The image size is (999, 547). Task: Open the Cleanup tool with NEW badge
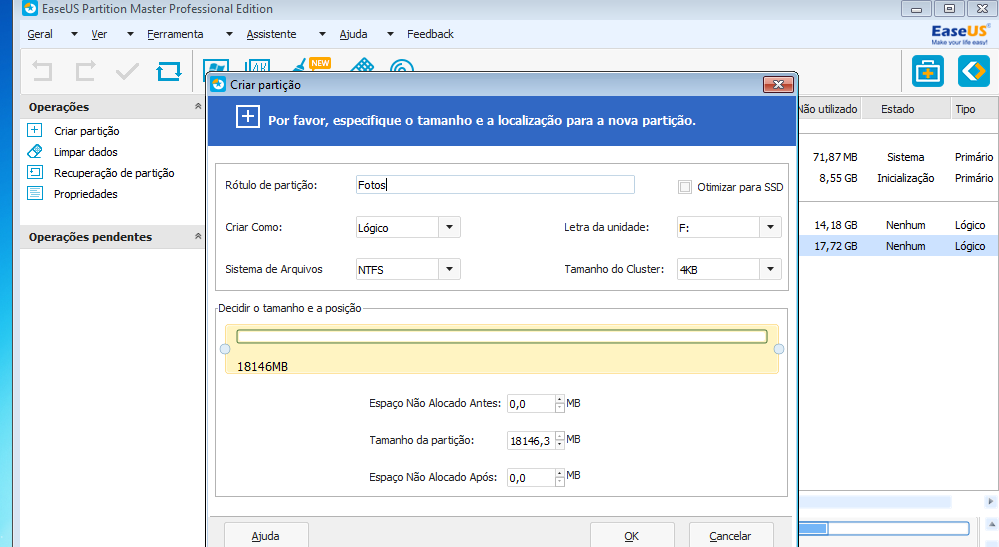[310, 64]
